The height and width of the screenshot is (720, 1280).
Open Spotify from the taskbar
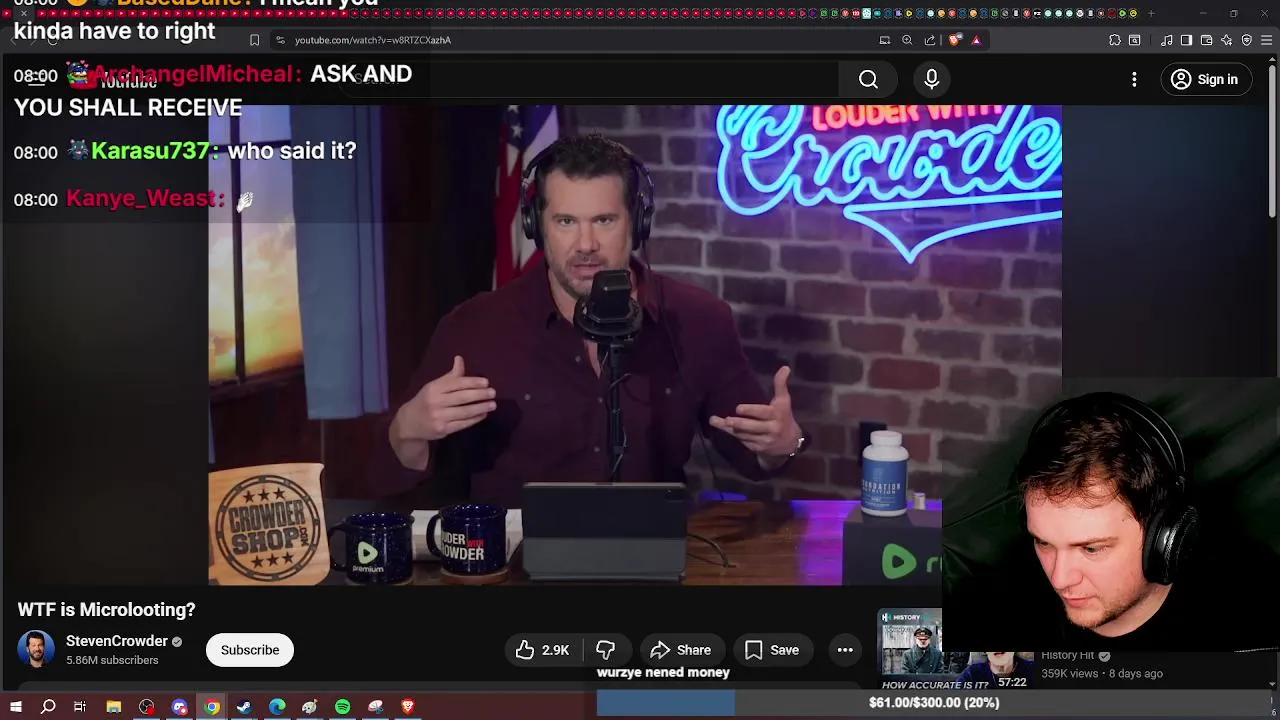(x=343, y=707)
